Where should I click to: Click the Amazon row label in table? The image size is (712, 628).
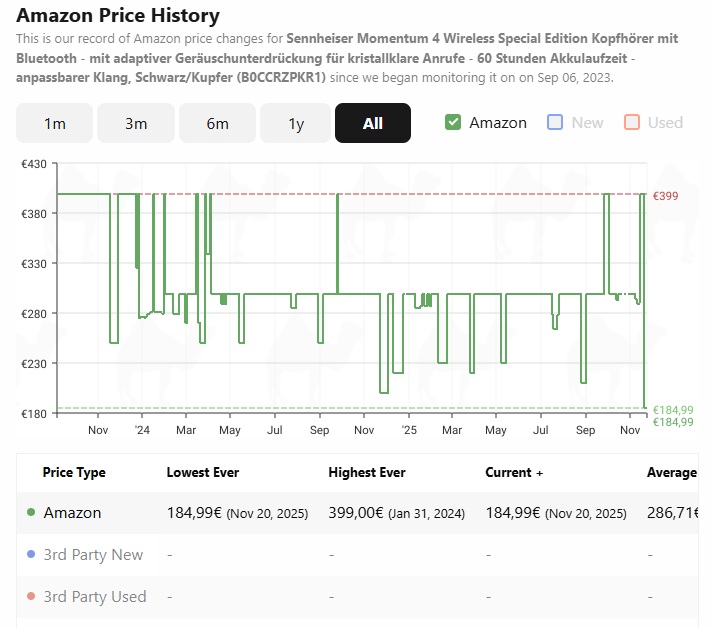pyautogui.click(x=72, y=513)
